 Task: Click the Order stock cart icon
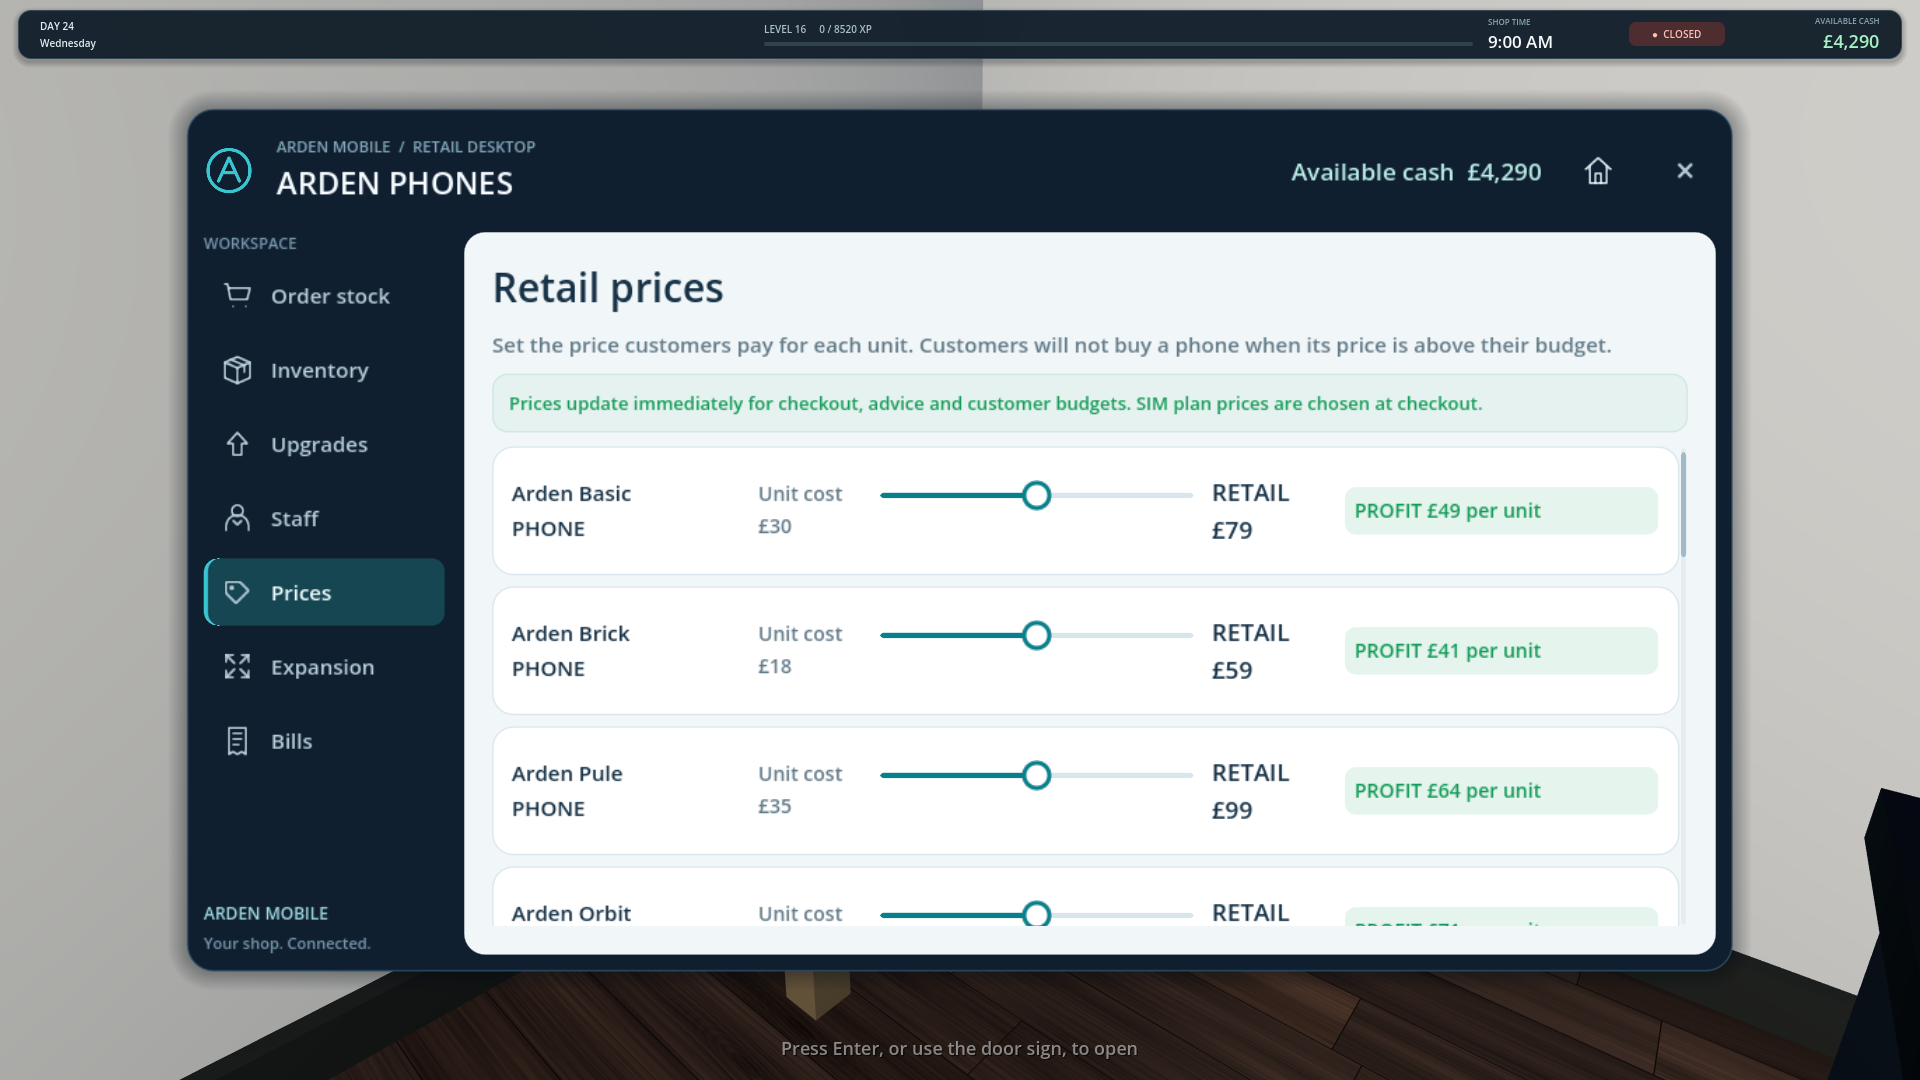237,296
